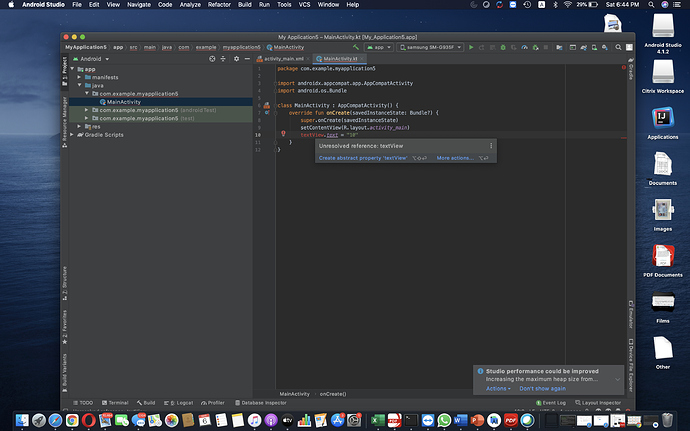690x431 pixels.
Task: Hide the Project panel with minus icon
Action: (x=247, y=59)
